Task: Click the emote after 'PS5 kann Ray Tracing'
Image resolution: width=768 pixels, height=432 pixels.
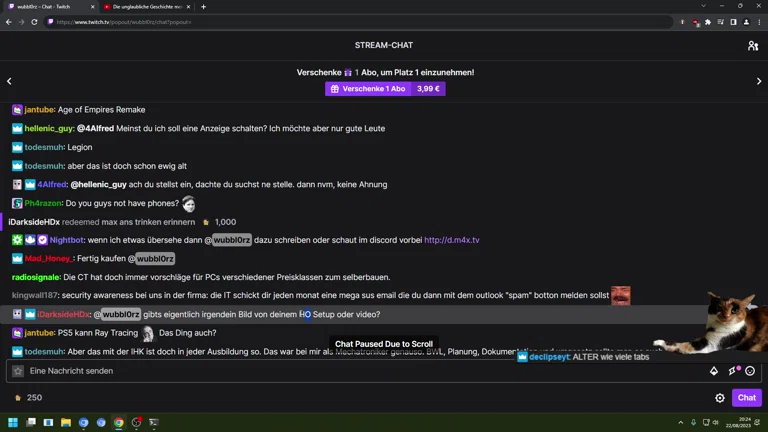Action: coord(148,334)
